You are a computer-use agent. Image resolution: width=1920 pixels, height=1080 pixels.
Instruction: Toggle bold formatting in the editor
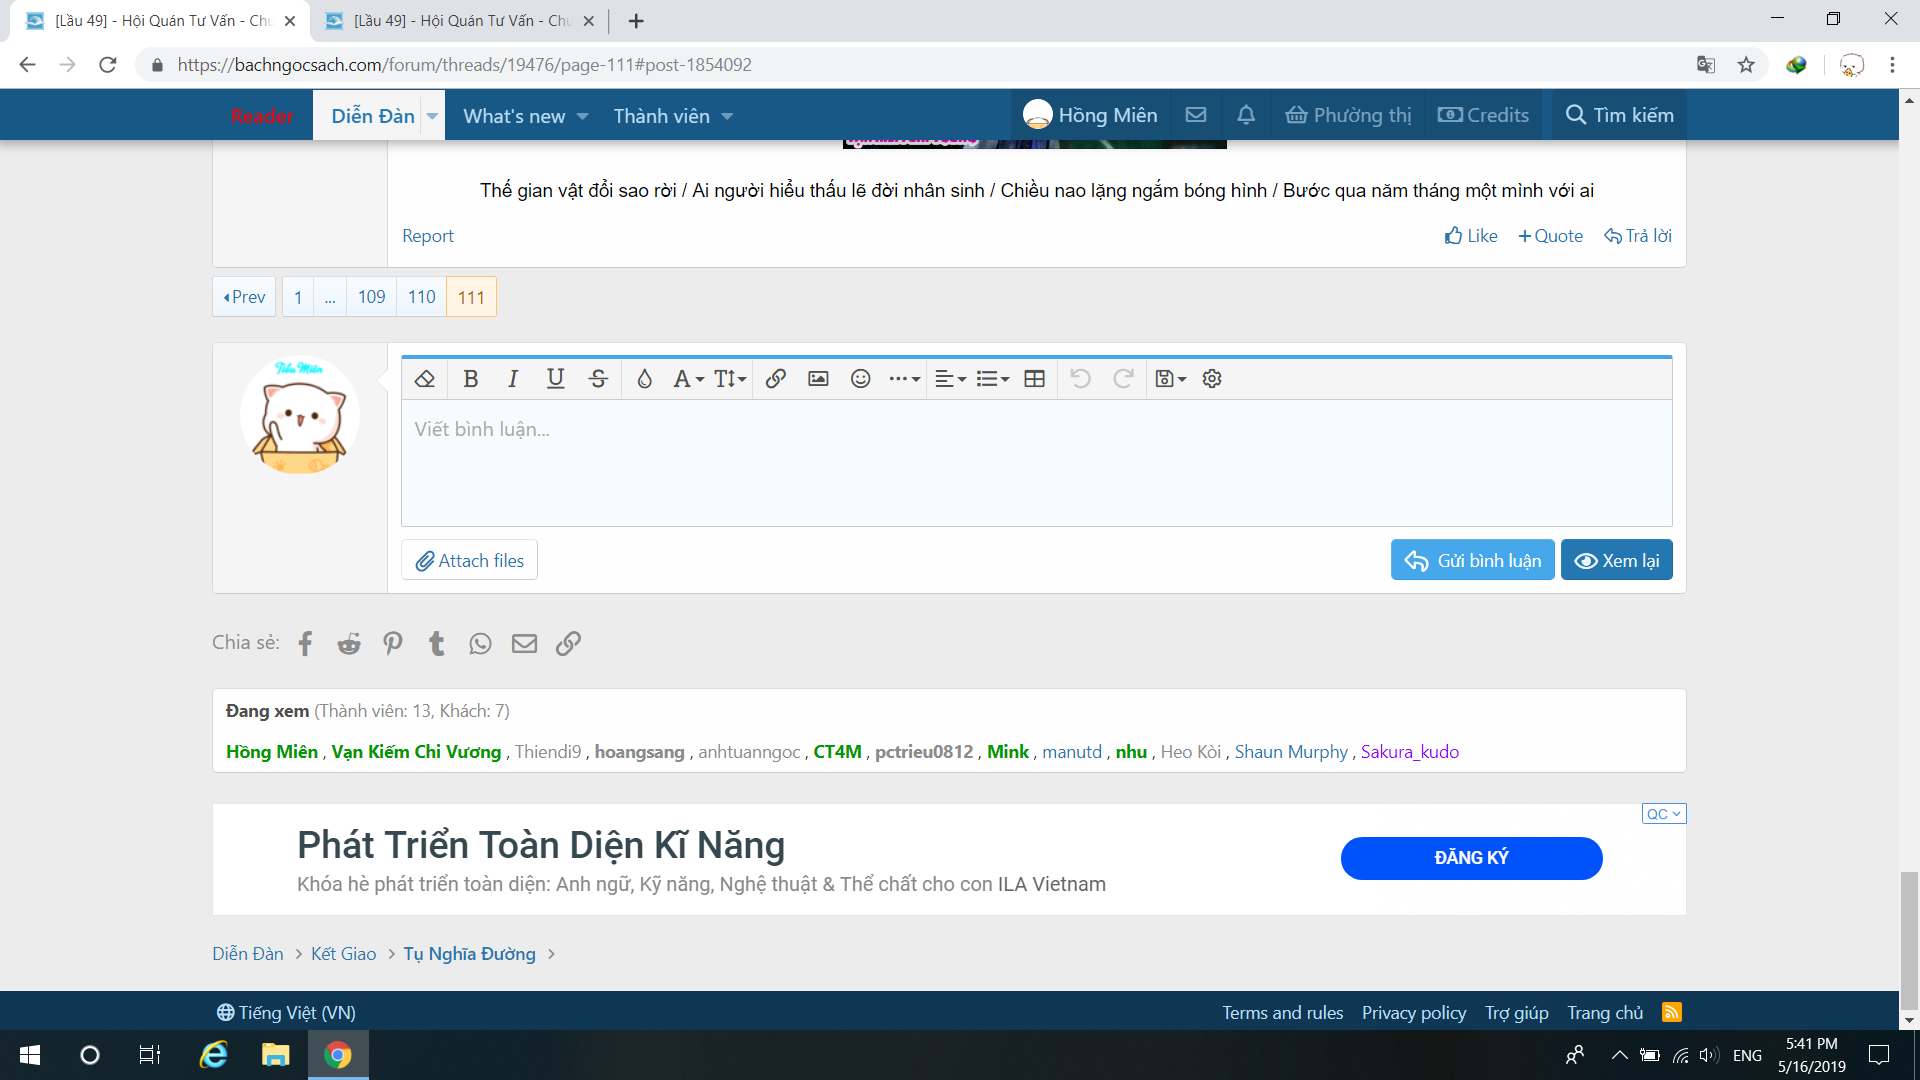click(x=471, y=379)
